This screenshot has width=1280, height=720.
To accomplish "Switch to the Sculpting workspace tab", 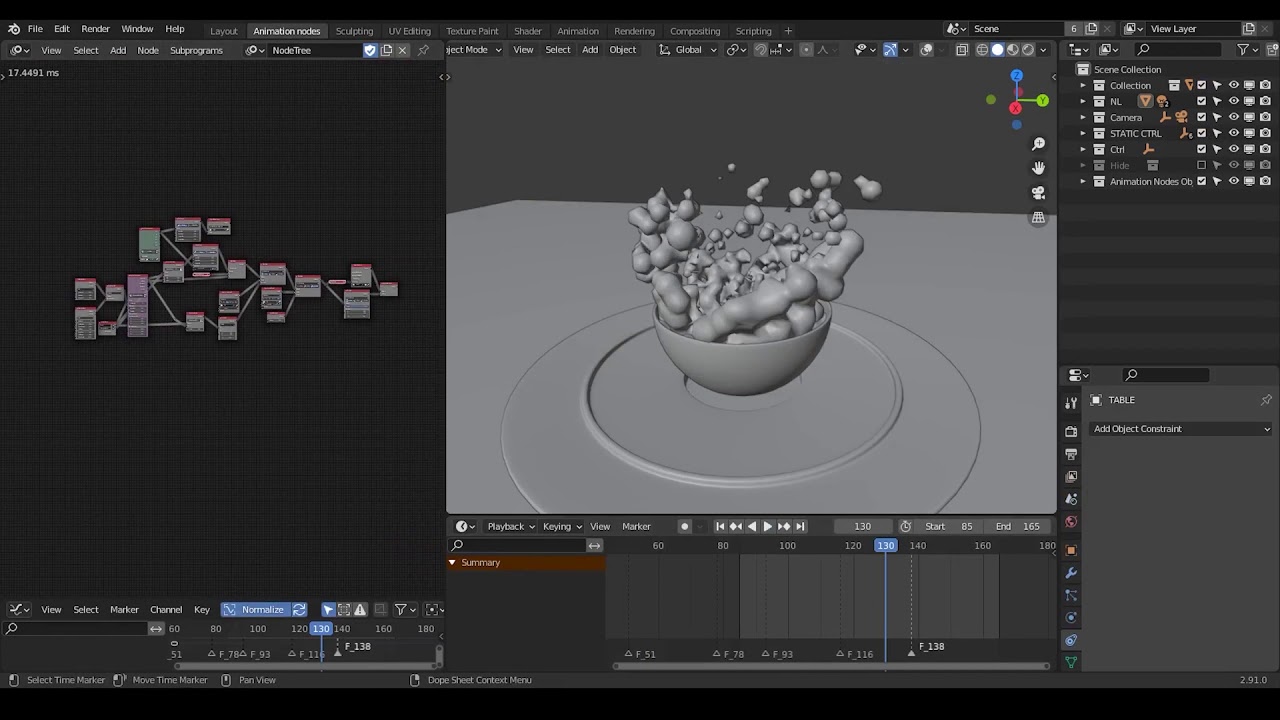I will pyautogui.click(x=354, y=31).
